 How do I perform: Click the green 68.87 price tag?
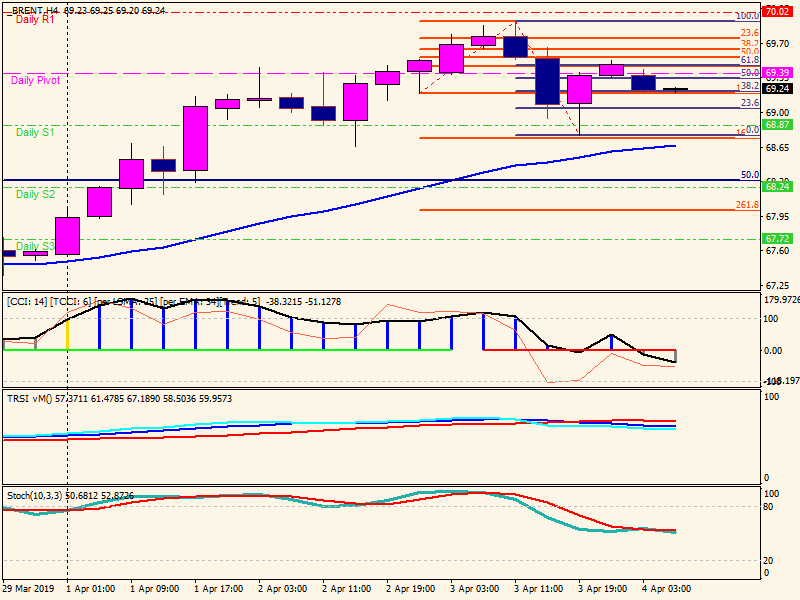777,125
